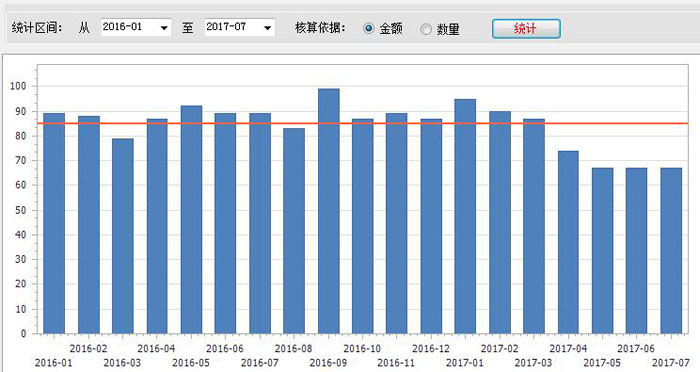Viewport: 700px width, 372px height.
Task: Click the 2017-07 bar in chart
Action: [x=671, y=251]
